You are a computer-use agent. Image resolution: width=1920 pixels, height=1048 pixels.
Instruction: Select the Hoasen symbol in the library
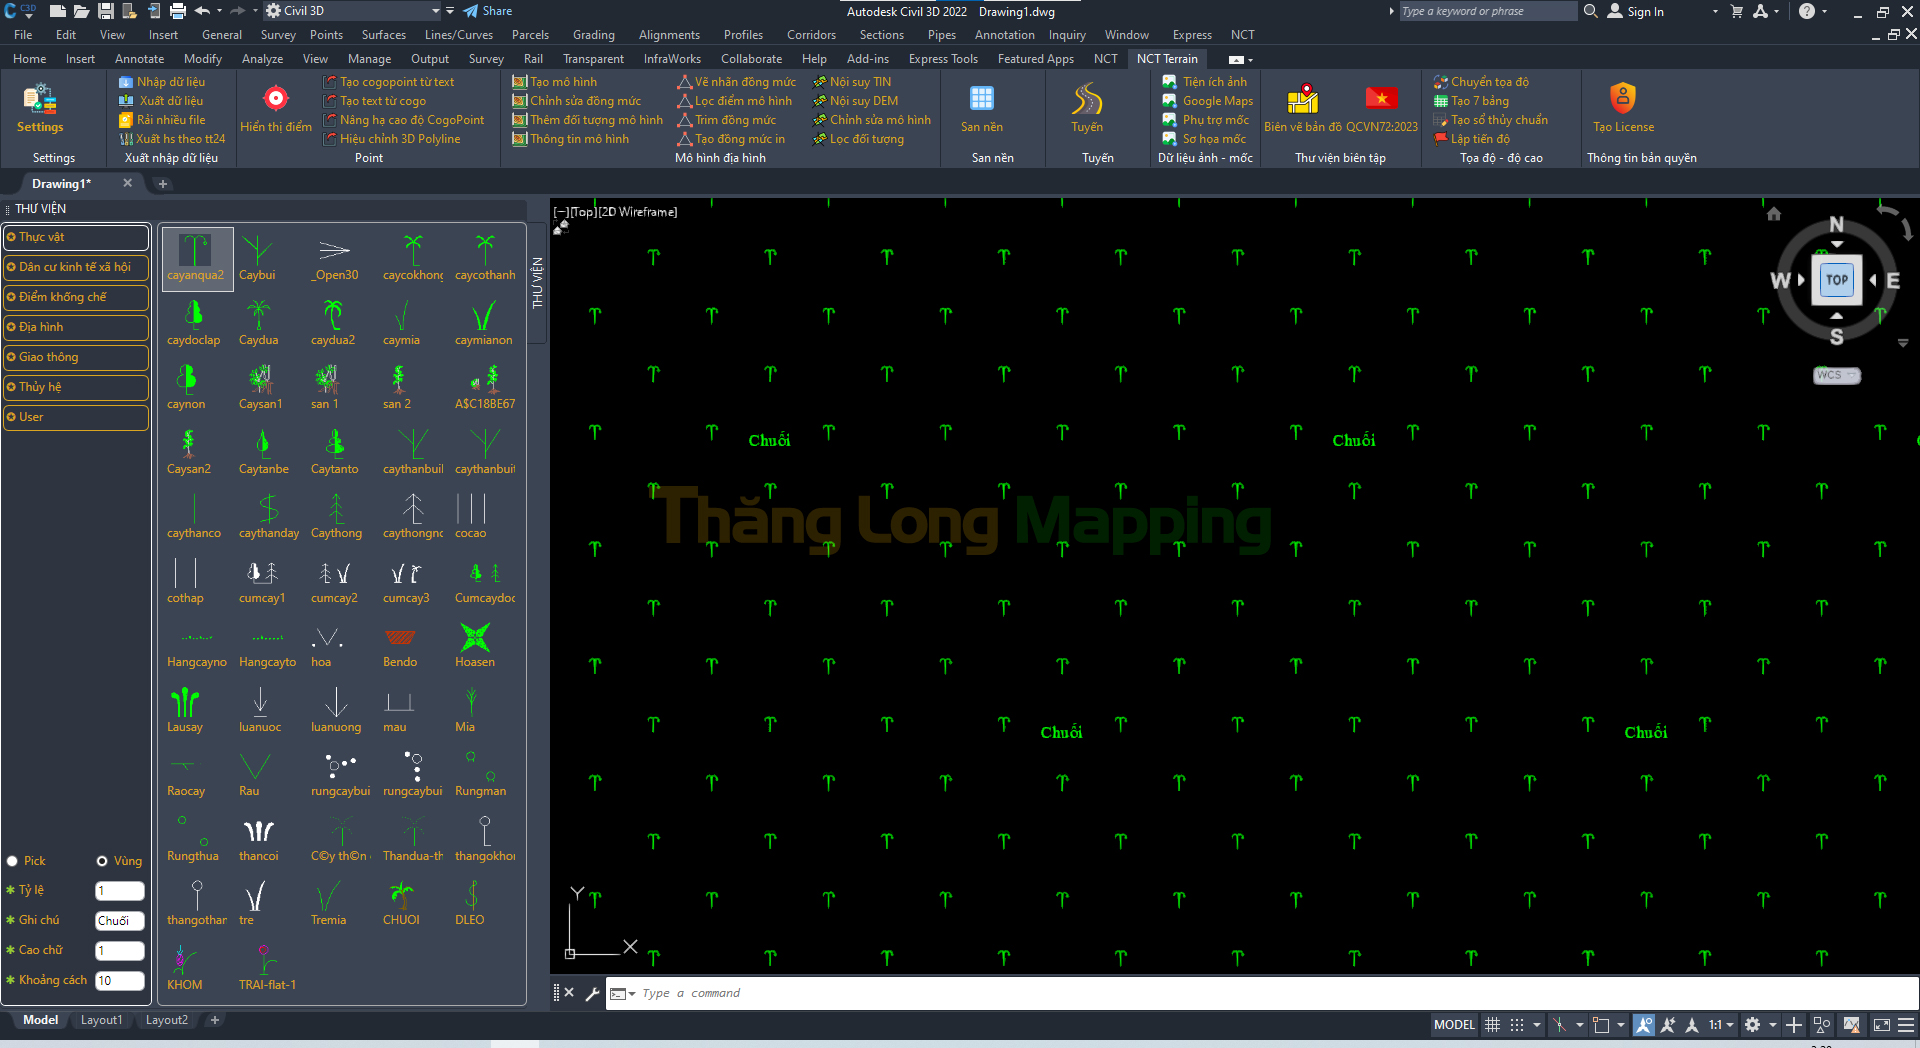point(474,639)
